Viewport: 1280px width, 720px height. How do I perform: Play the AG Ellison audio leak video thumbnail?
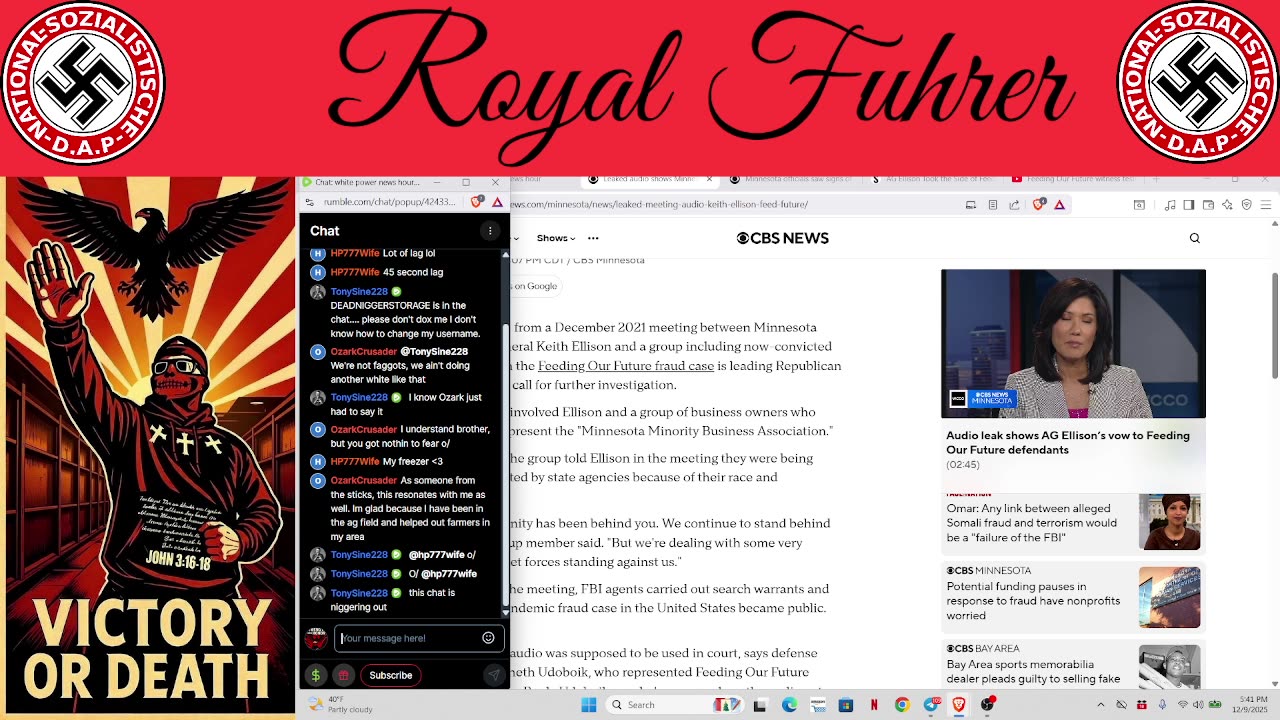(1073, 344)
